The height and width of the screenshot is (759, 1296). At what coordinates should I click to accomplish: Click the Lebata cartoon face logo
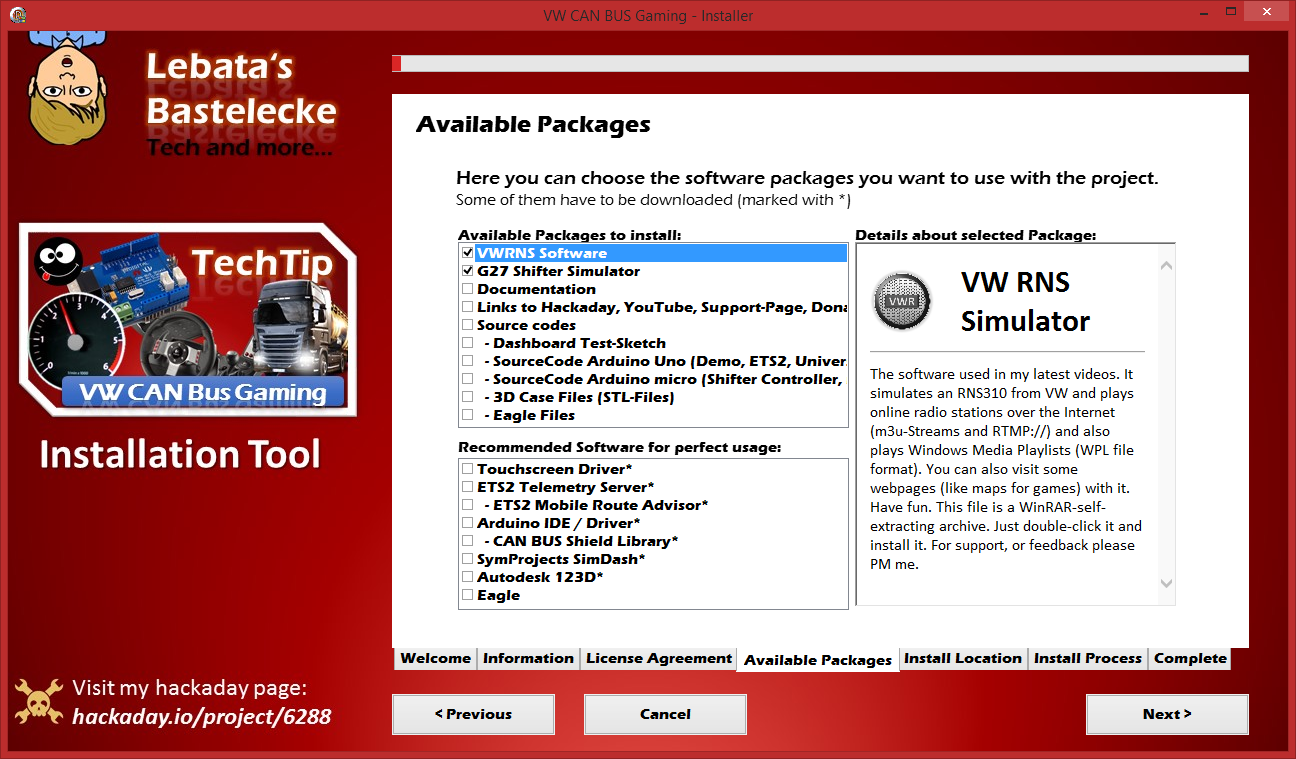point(68,90)
